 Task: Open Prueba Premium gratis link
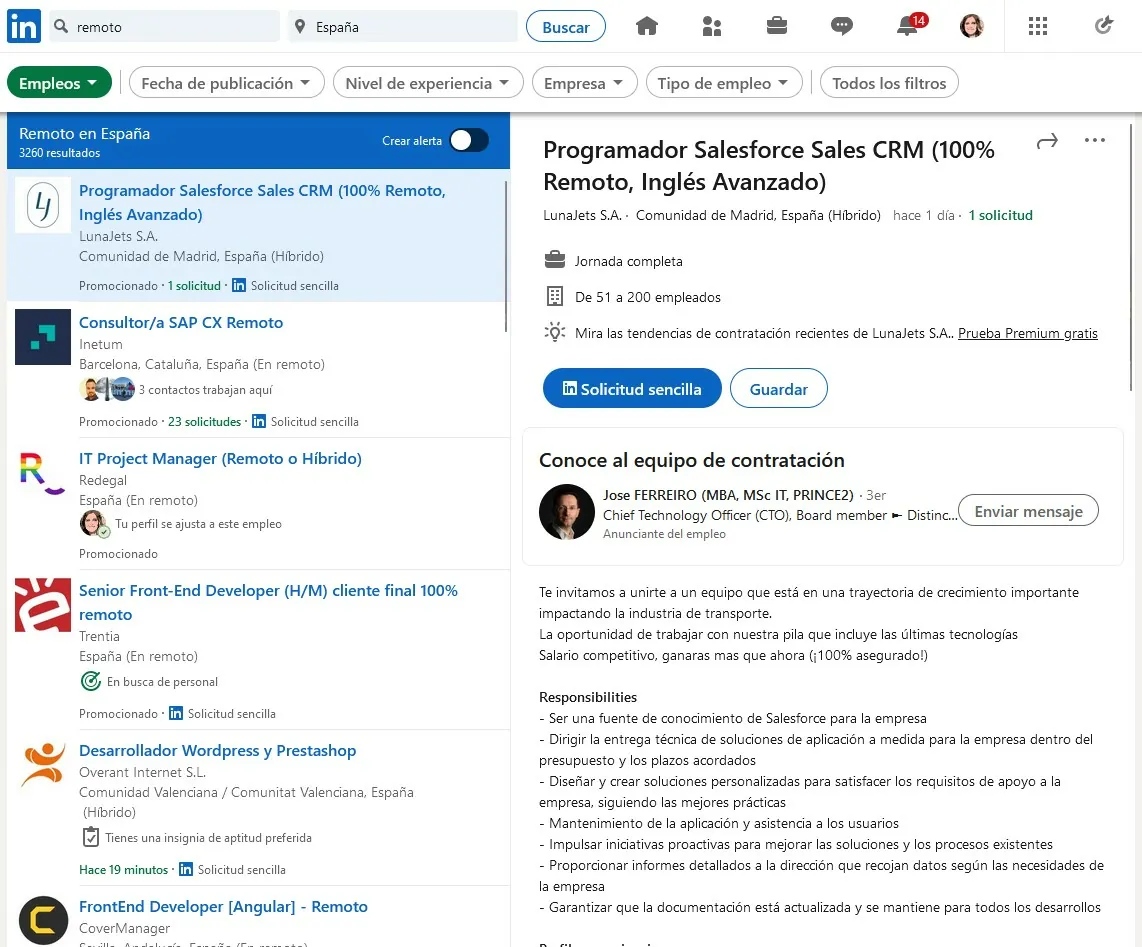(1027, 333)
